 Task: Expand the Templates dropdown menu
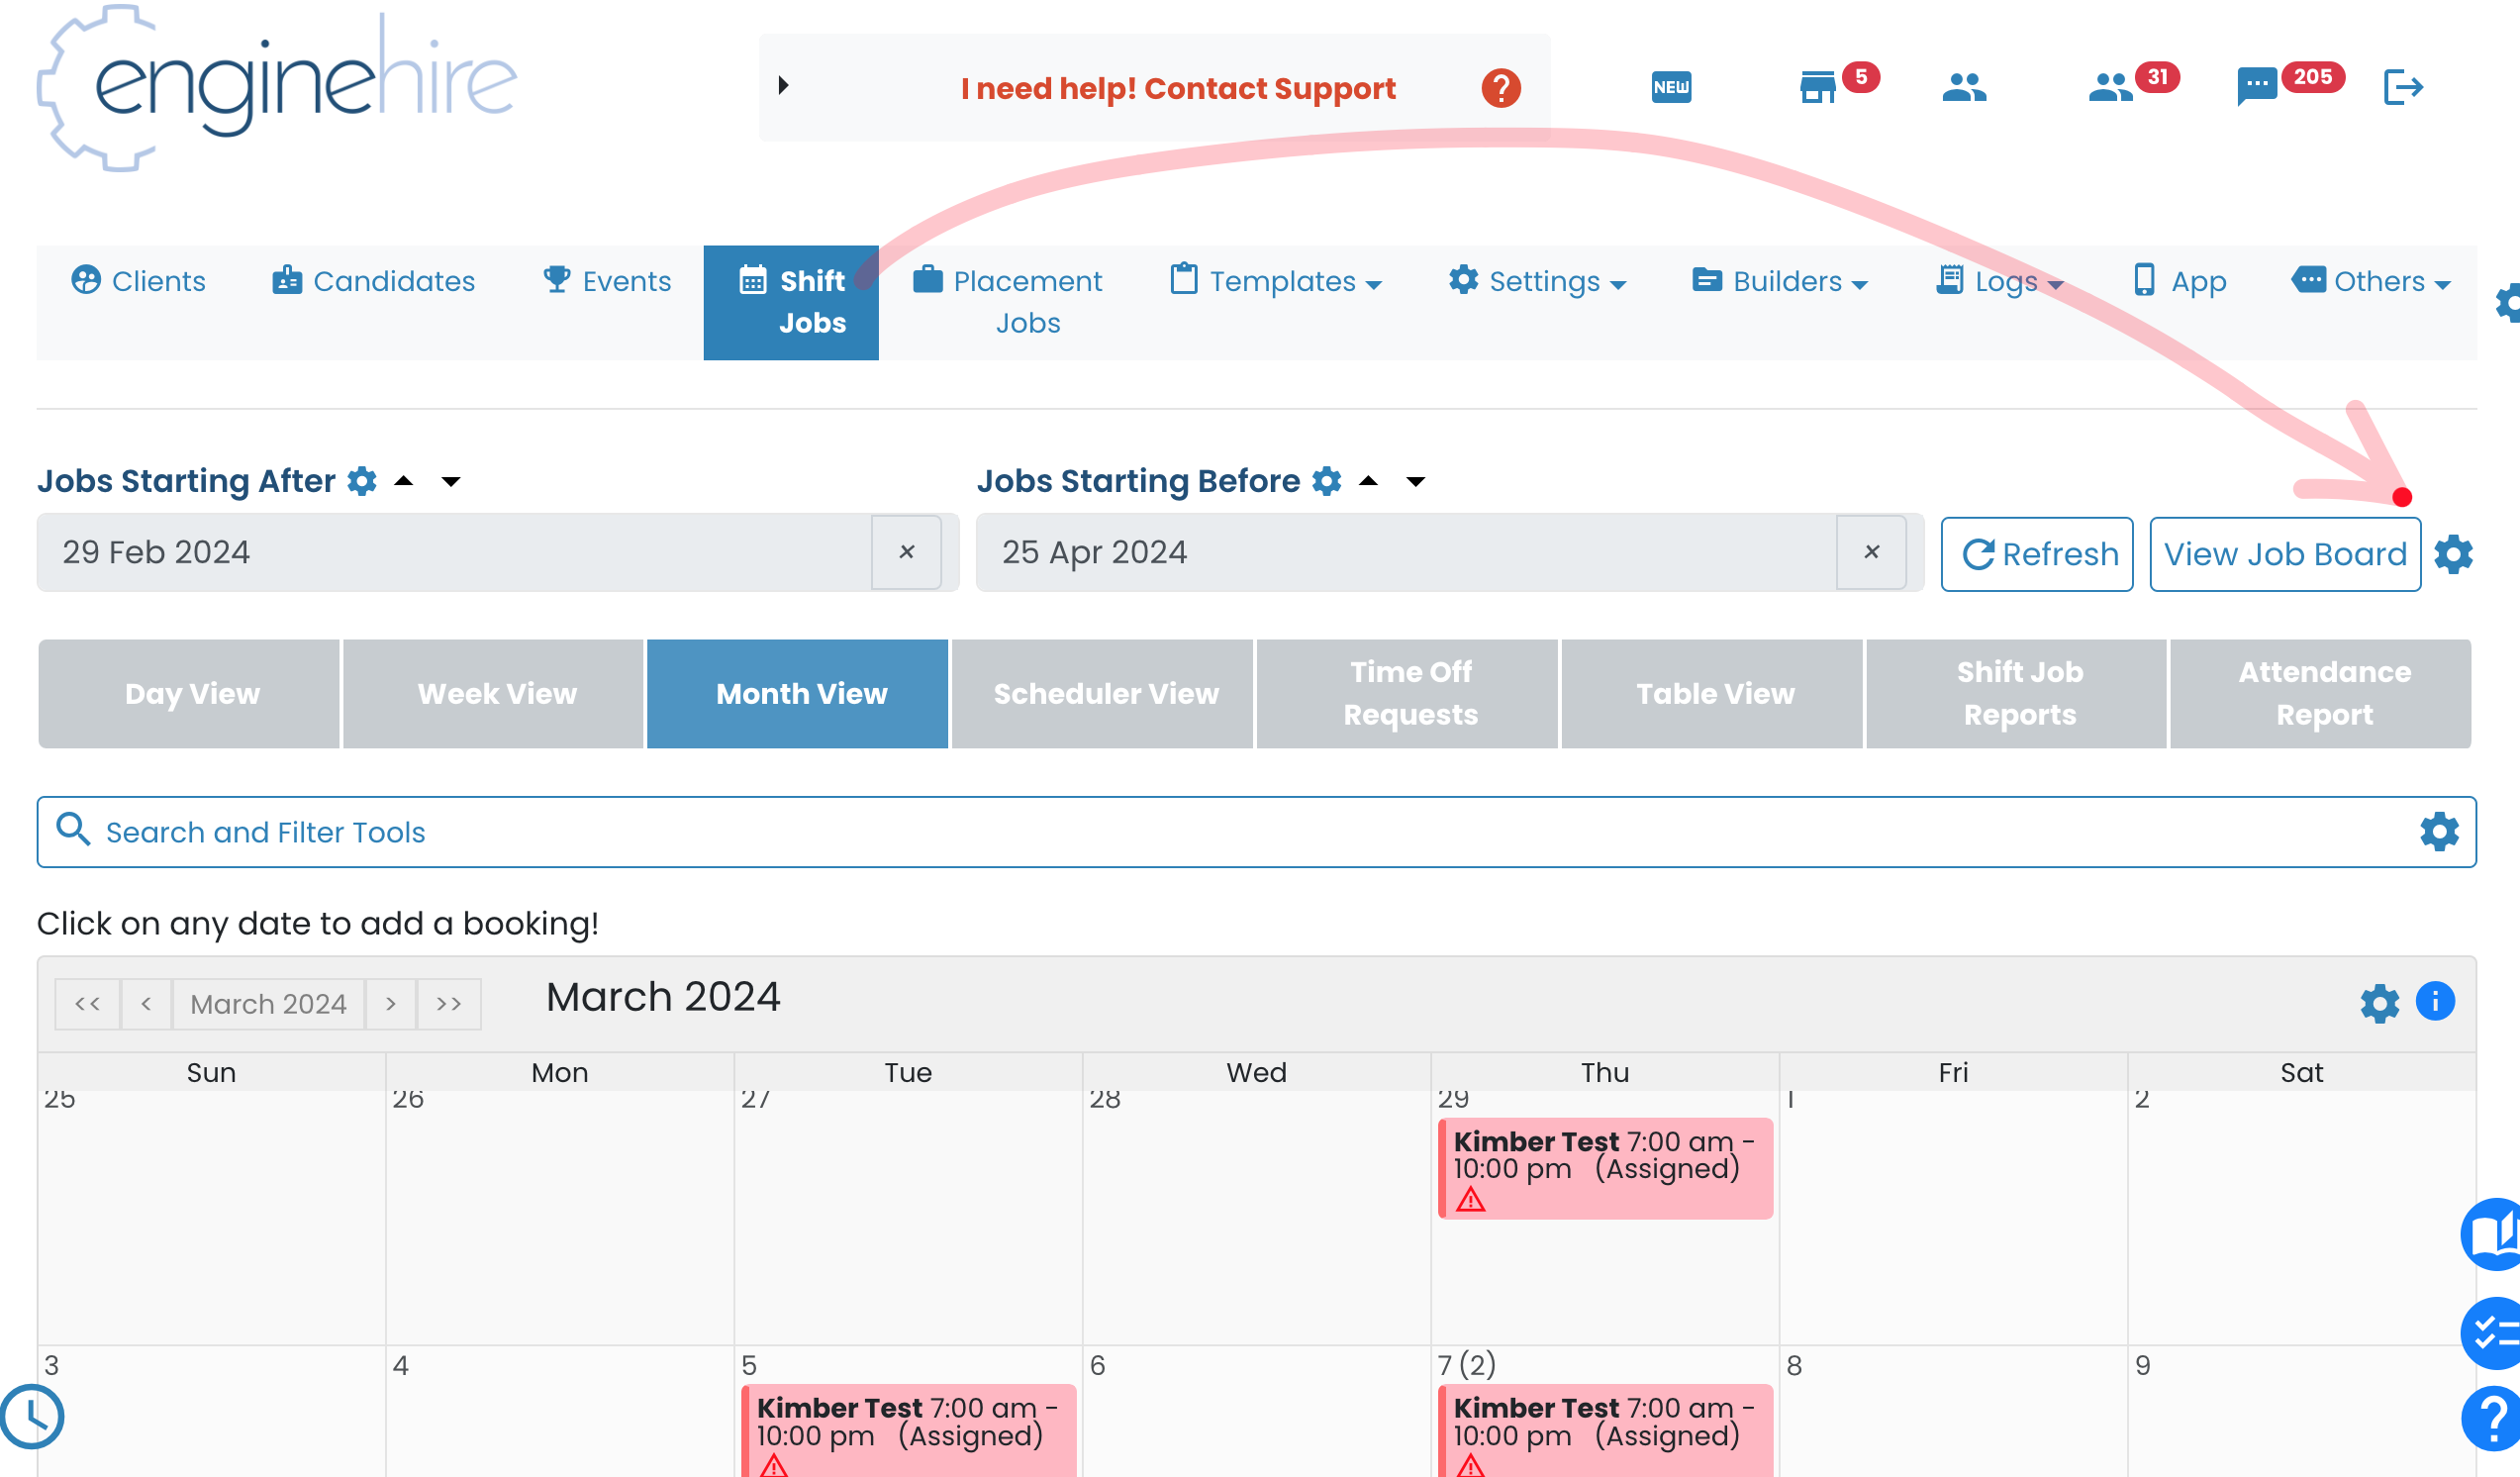[1276, 281]
